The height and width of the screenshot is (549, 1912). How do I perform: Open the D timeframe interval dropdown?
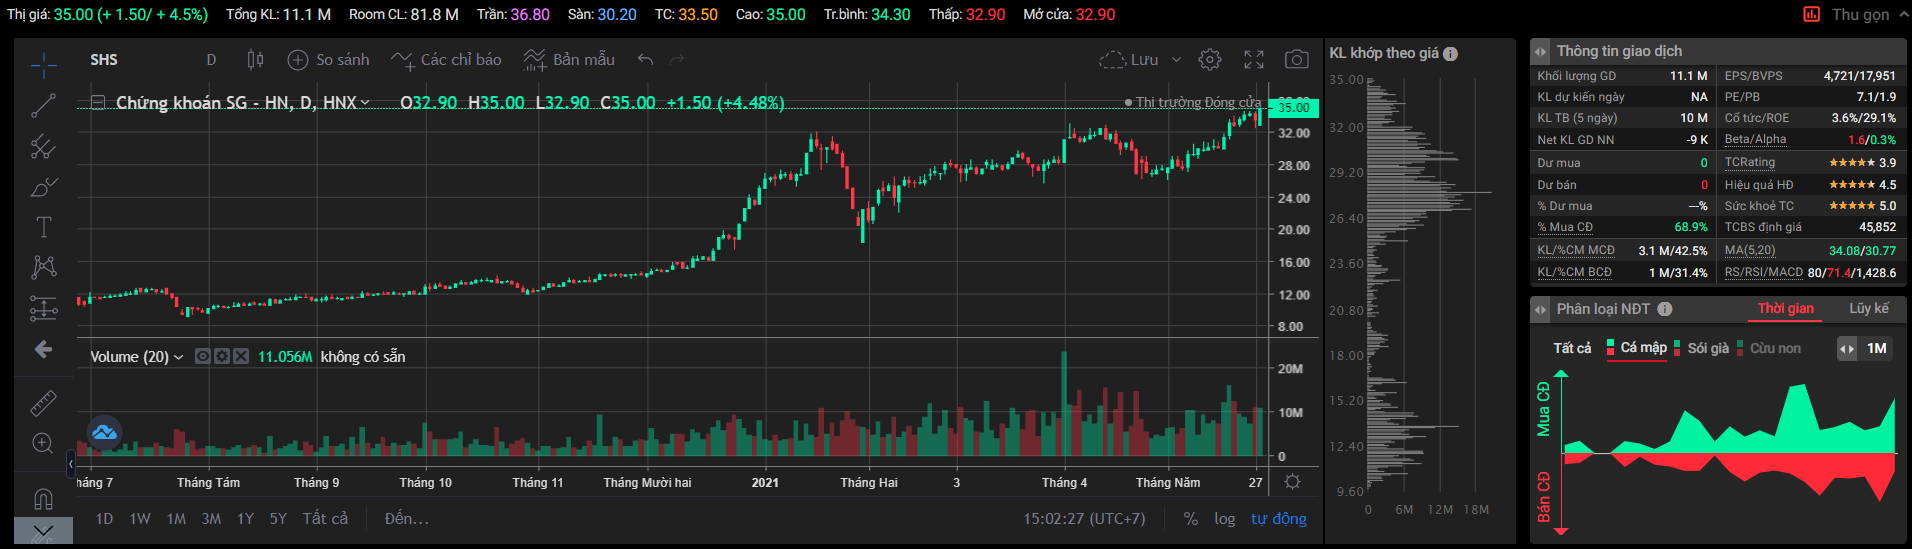[x=211, y=60]
